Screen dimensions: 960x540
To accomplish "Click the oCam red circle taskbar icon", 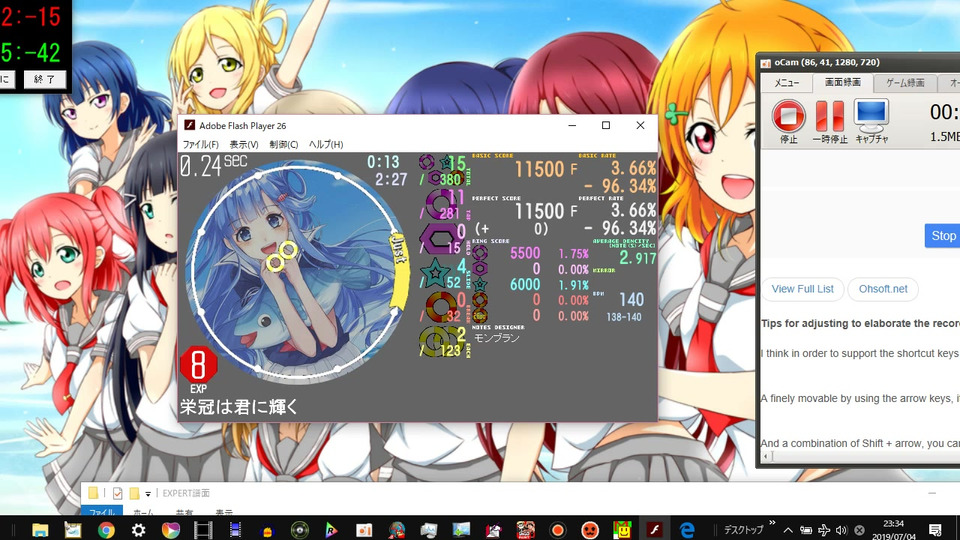I will [x=557, y=530].
